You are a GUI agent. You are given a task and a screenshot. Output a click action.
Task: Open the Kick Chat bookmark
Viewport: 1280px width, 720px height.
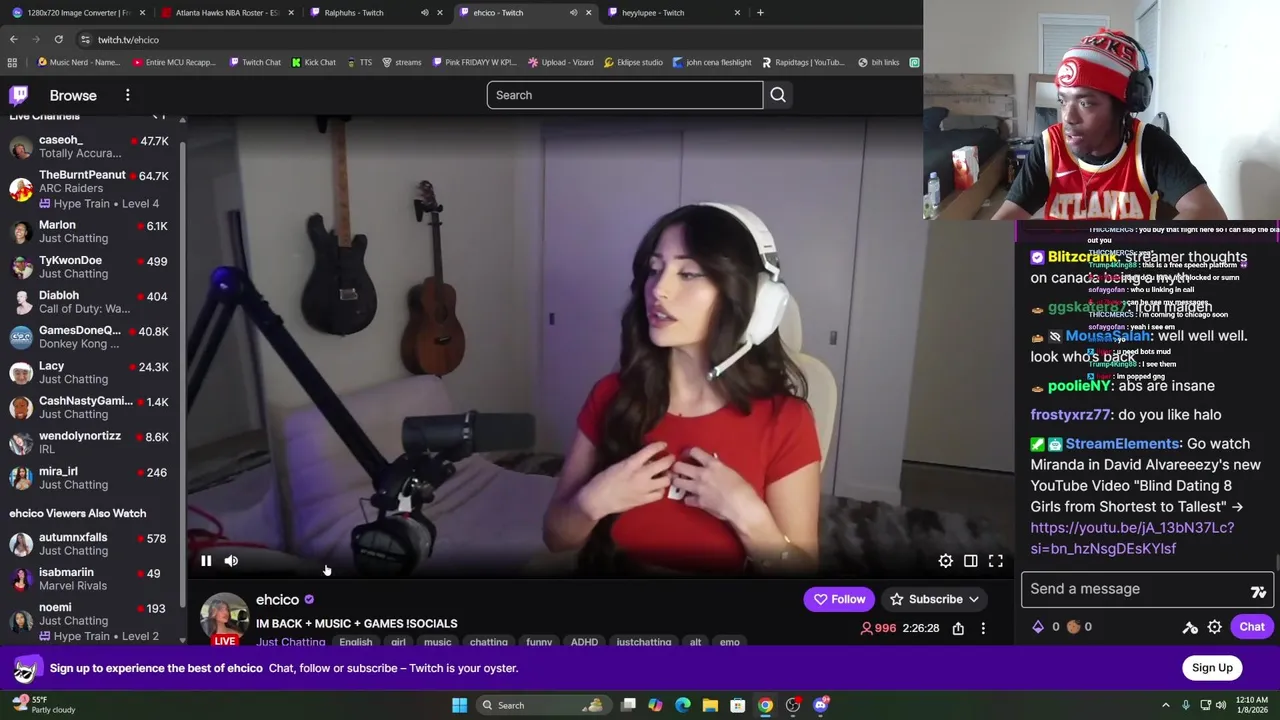(313, 62)
